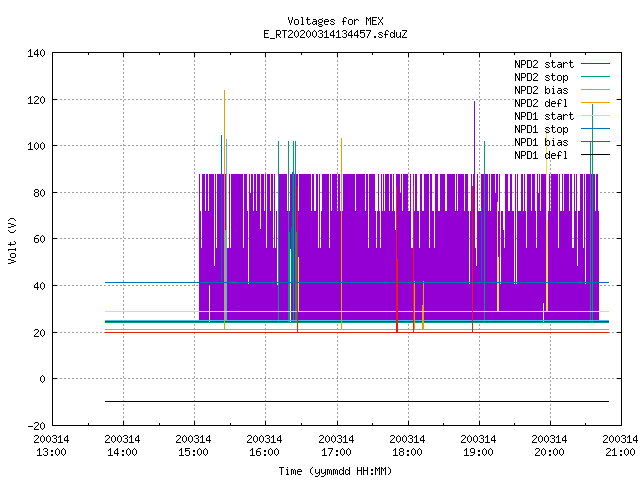Click the 120 y-axis tick label
This screenshot has height=480, width=640.
point(36,100)
